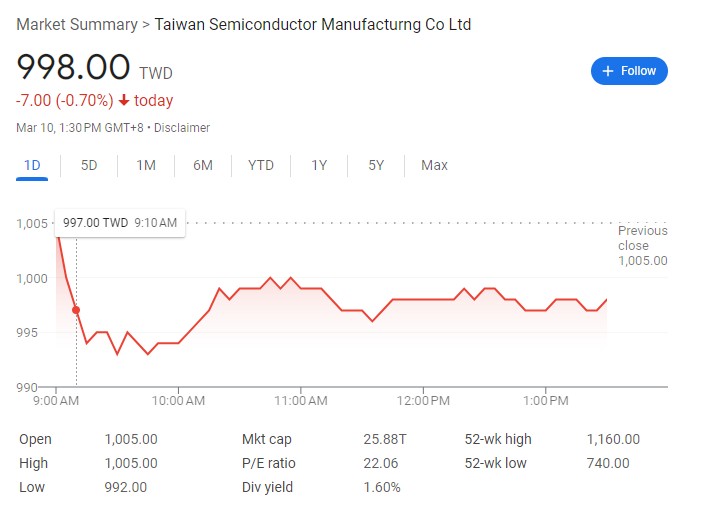
Task: Click the Previous close 1,005.00 label
Action: click(643, 246)
